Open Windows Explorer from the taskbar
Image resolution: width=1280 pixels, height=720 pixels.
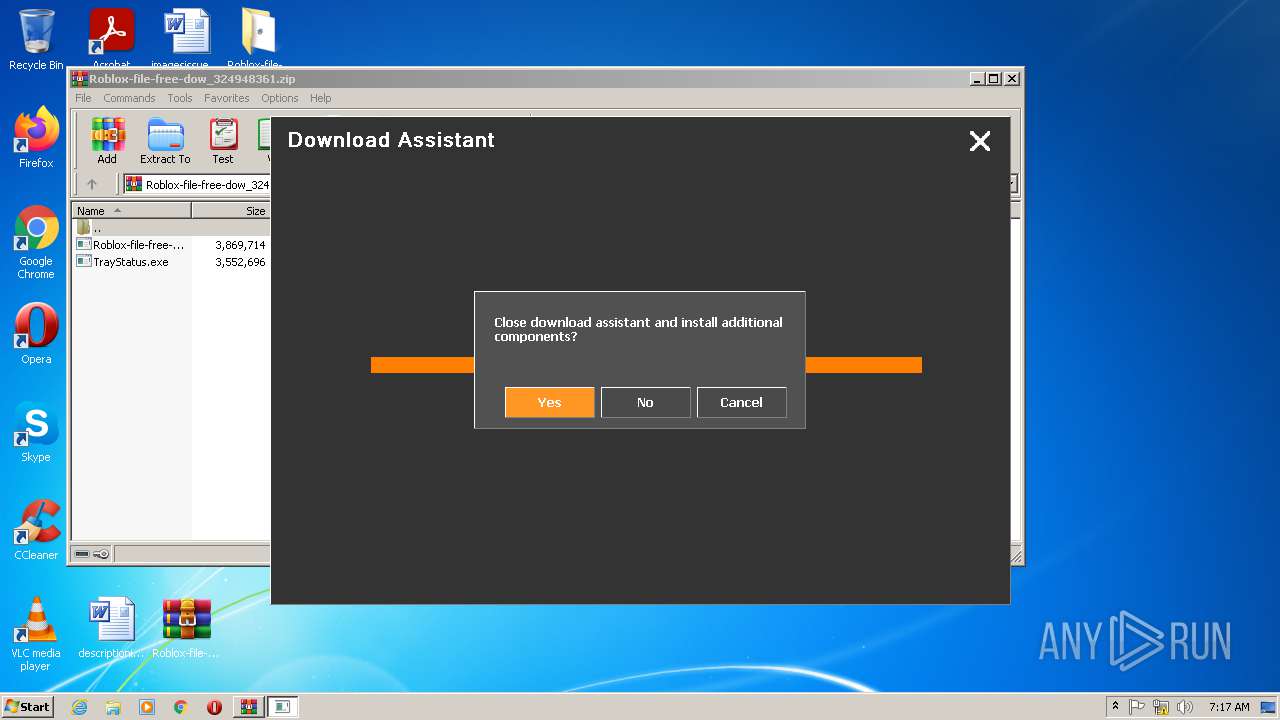coord(113,707)
